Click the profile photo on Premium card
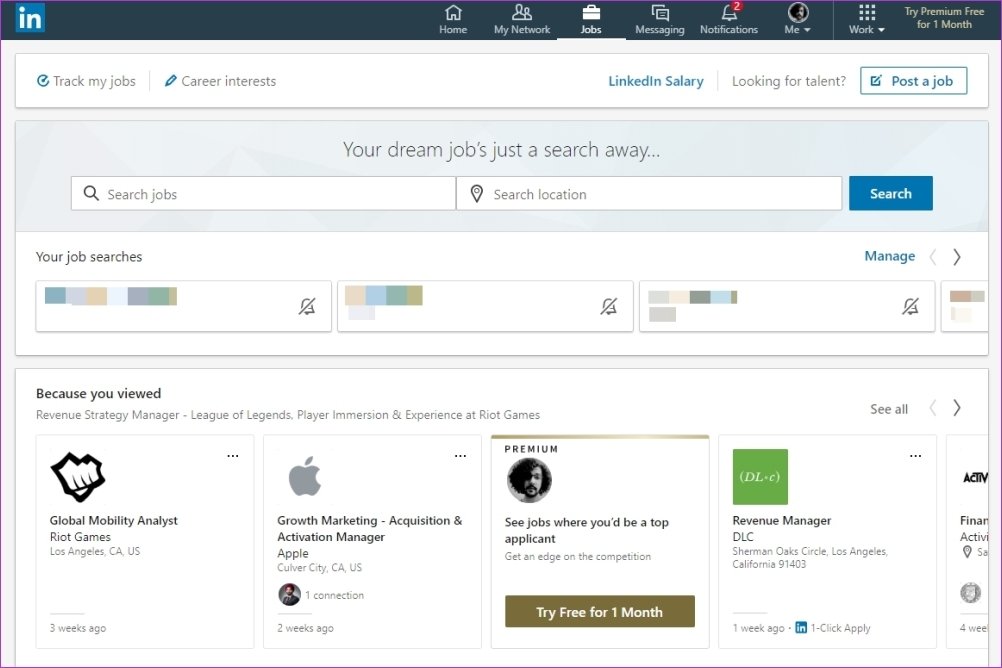This screenshot has height=668, width=1002. pos(529,480)
